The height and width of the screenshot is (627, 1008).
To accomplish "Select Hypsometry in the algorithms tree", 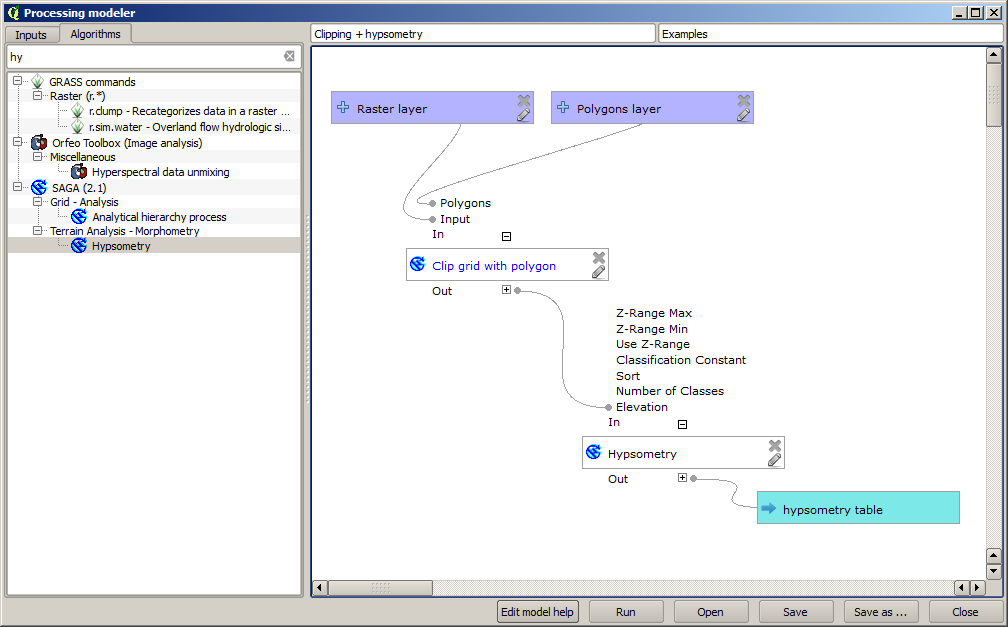I will pos(121,246).
